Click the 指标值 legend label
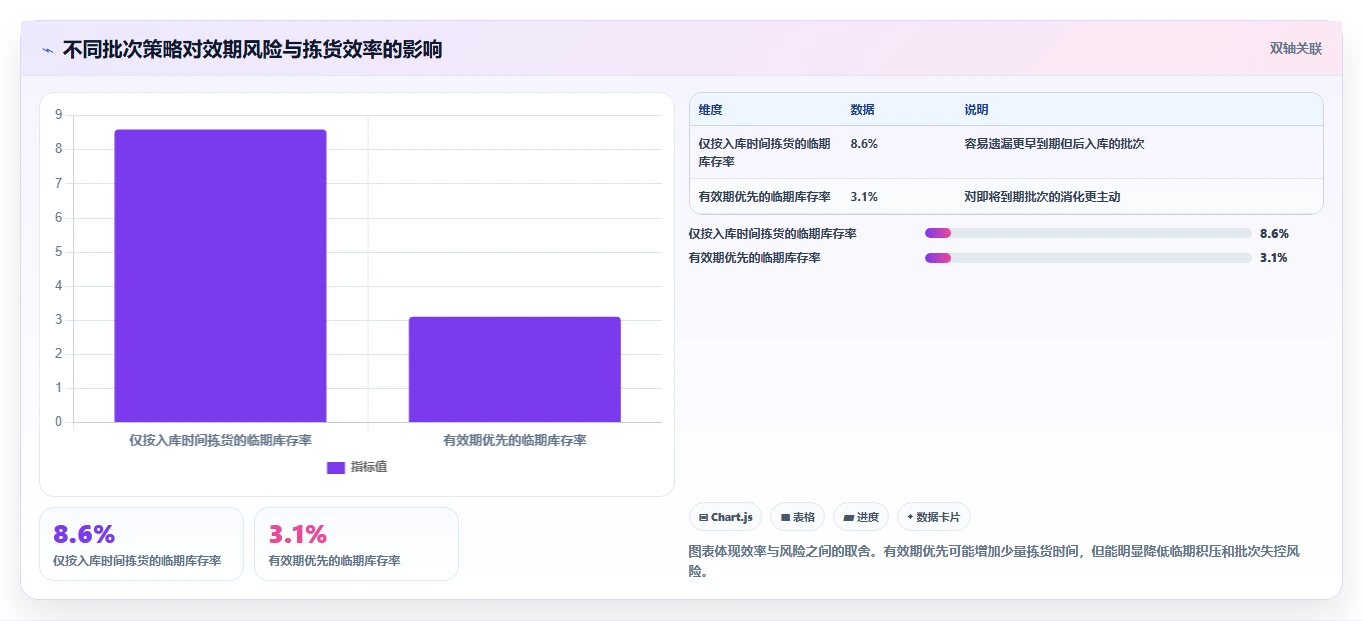This screenshot has width=1363, height=621. point(369,467)
